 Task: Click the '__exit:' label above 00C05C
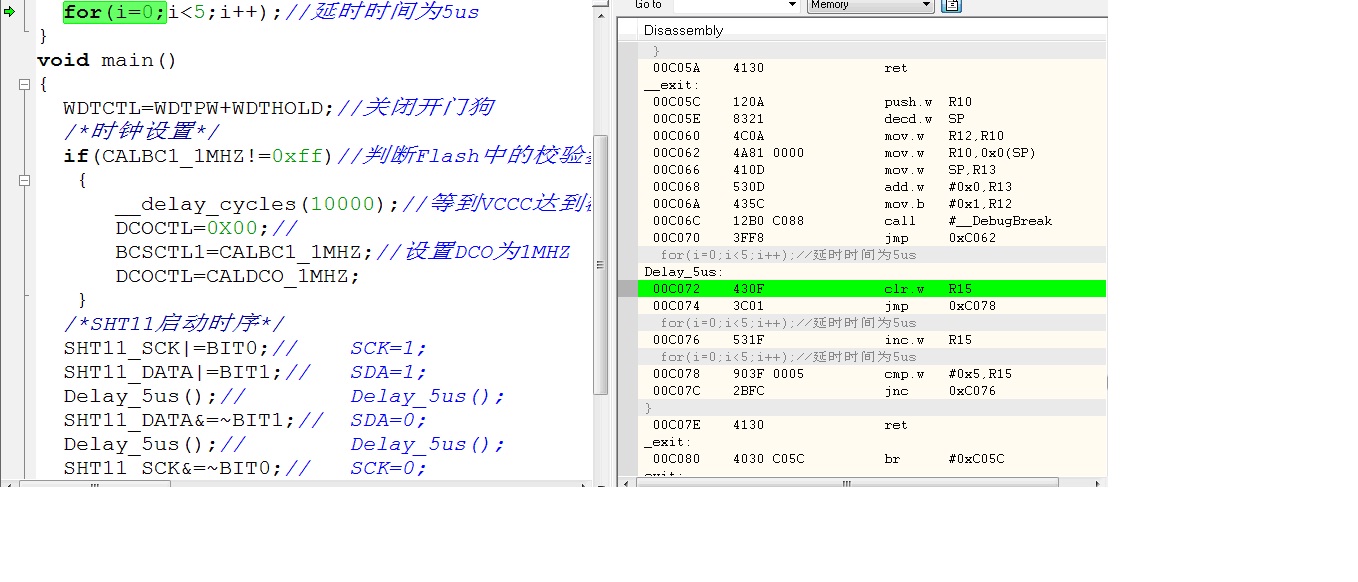(670, 85)
